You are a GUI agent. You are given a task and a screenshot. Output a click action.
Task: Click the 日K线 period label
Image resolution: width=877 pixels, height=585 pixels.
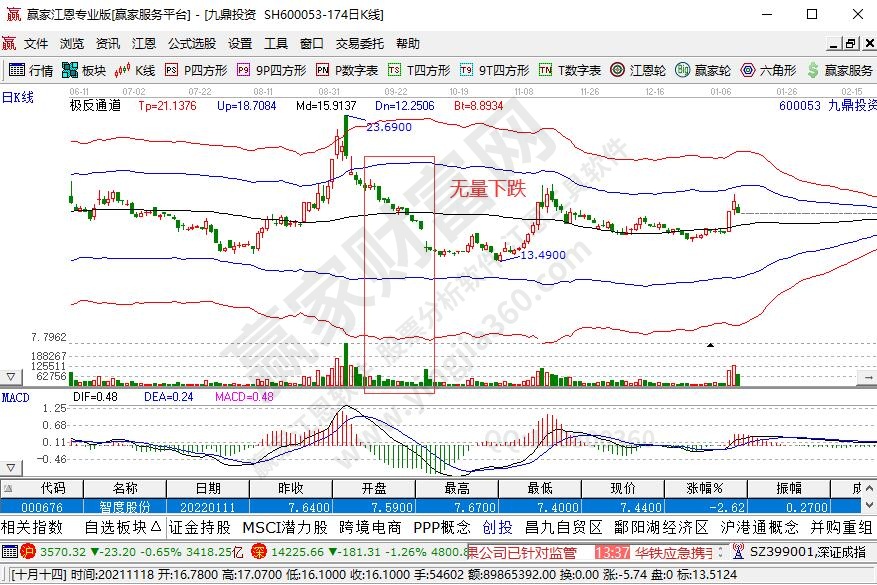(x=17, y=97)
